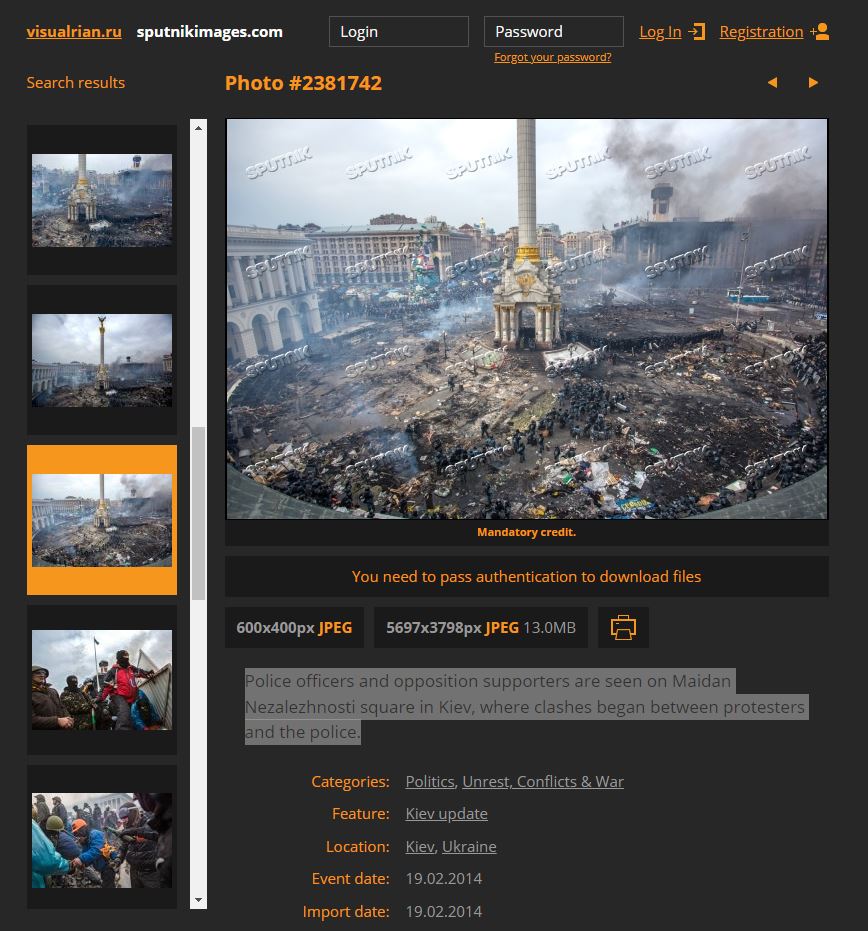Screen dimensions: 868x931
Task: Focus the Password input field
Action: point(553,32)
